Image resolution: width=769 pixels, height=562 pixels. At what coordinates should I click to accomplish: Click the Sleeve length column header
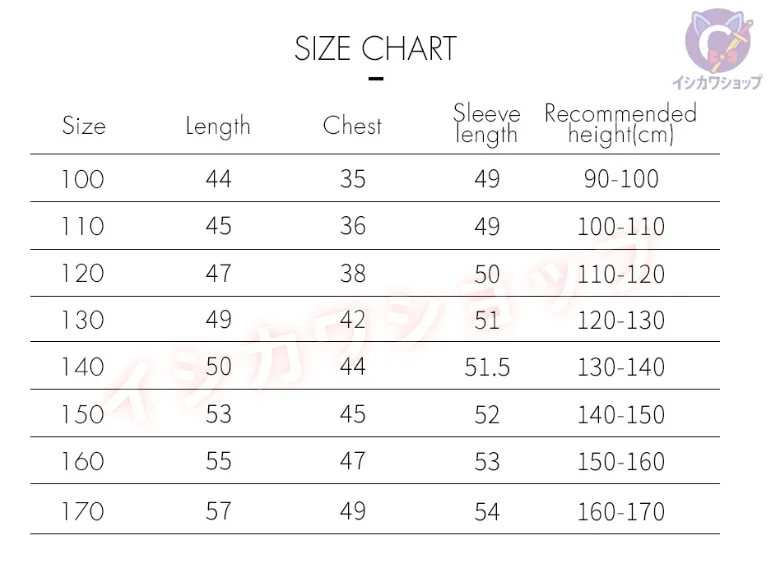pyautogui.click(x=487, y=124)
